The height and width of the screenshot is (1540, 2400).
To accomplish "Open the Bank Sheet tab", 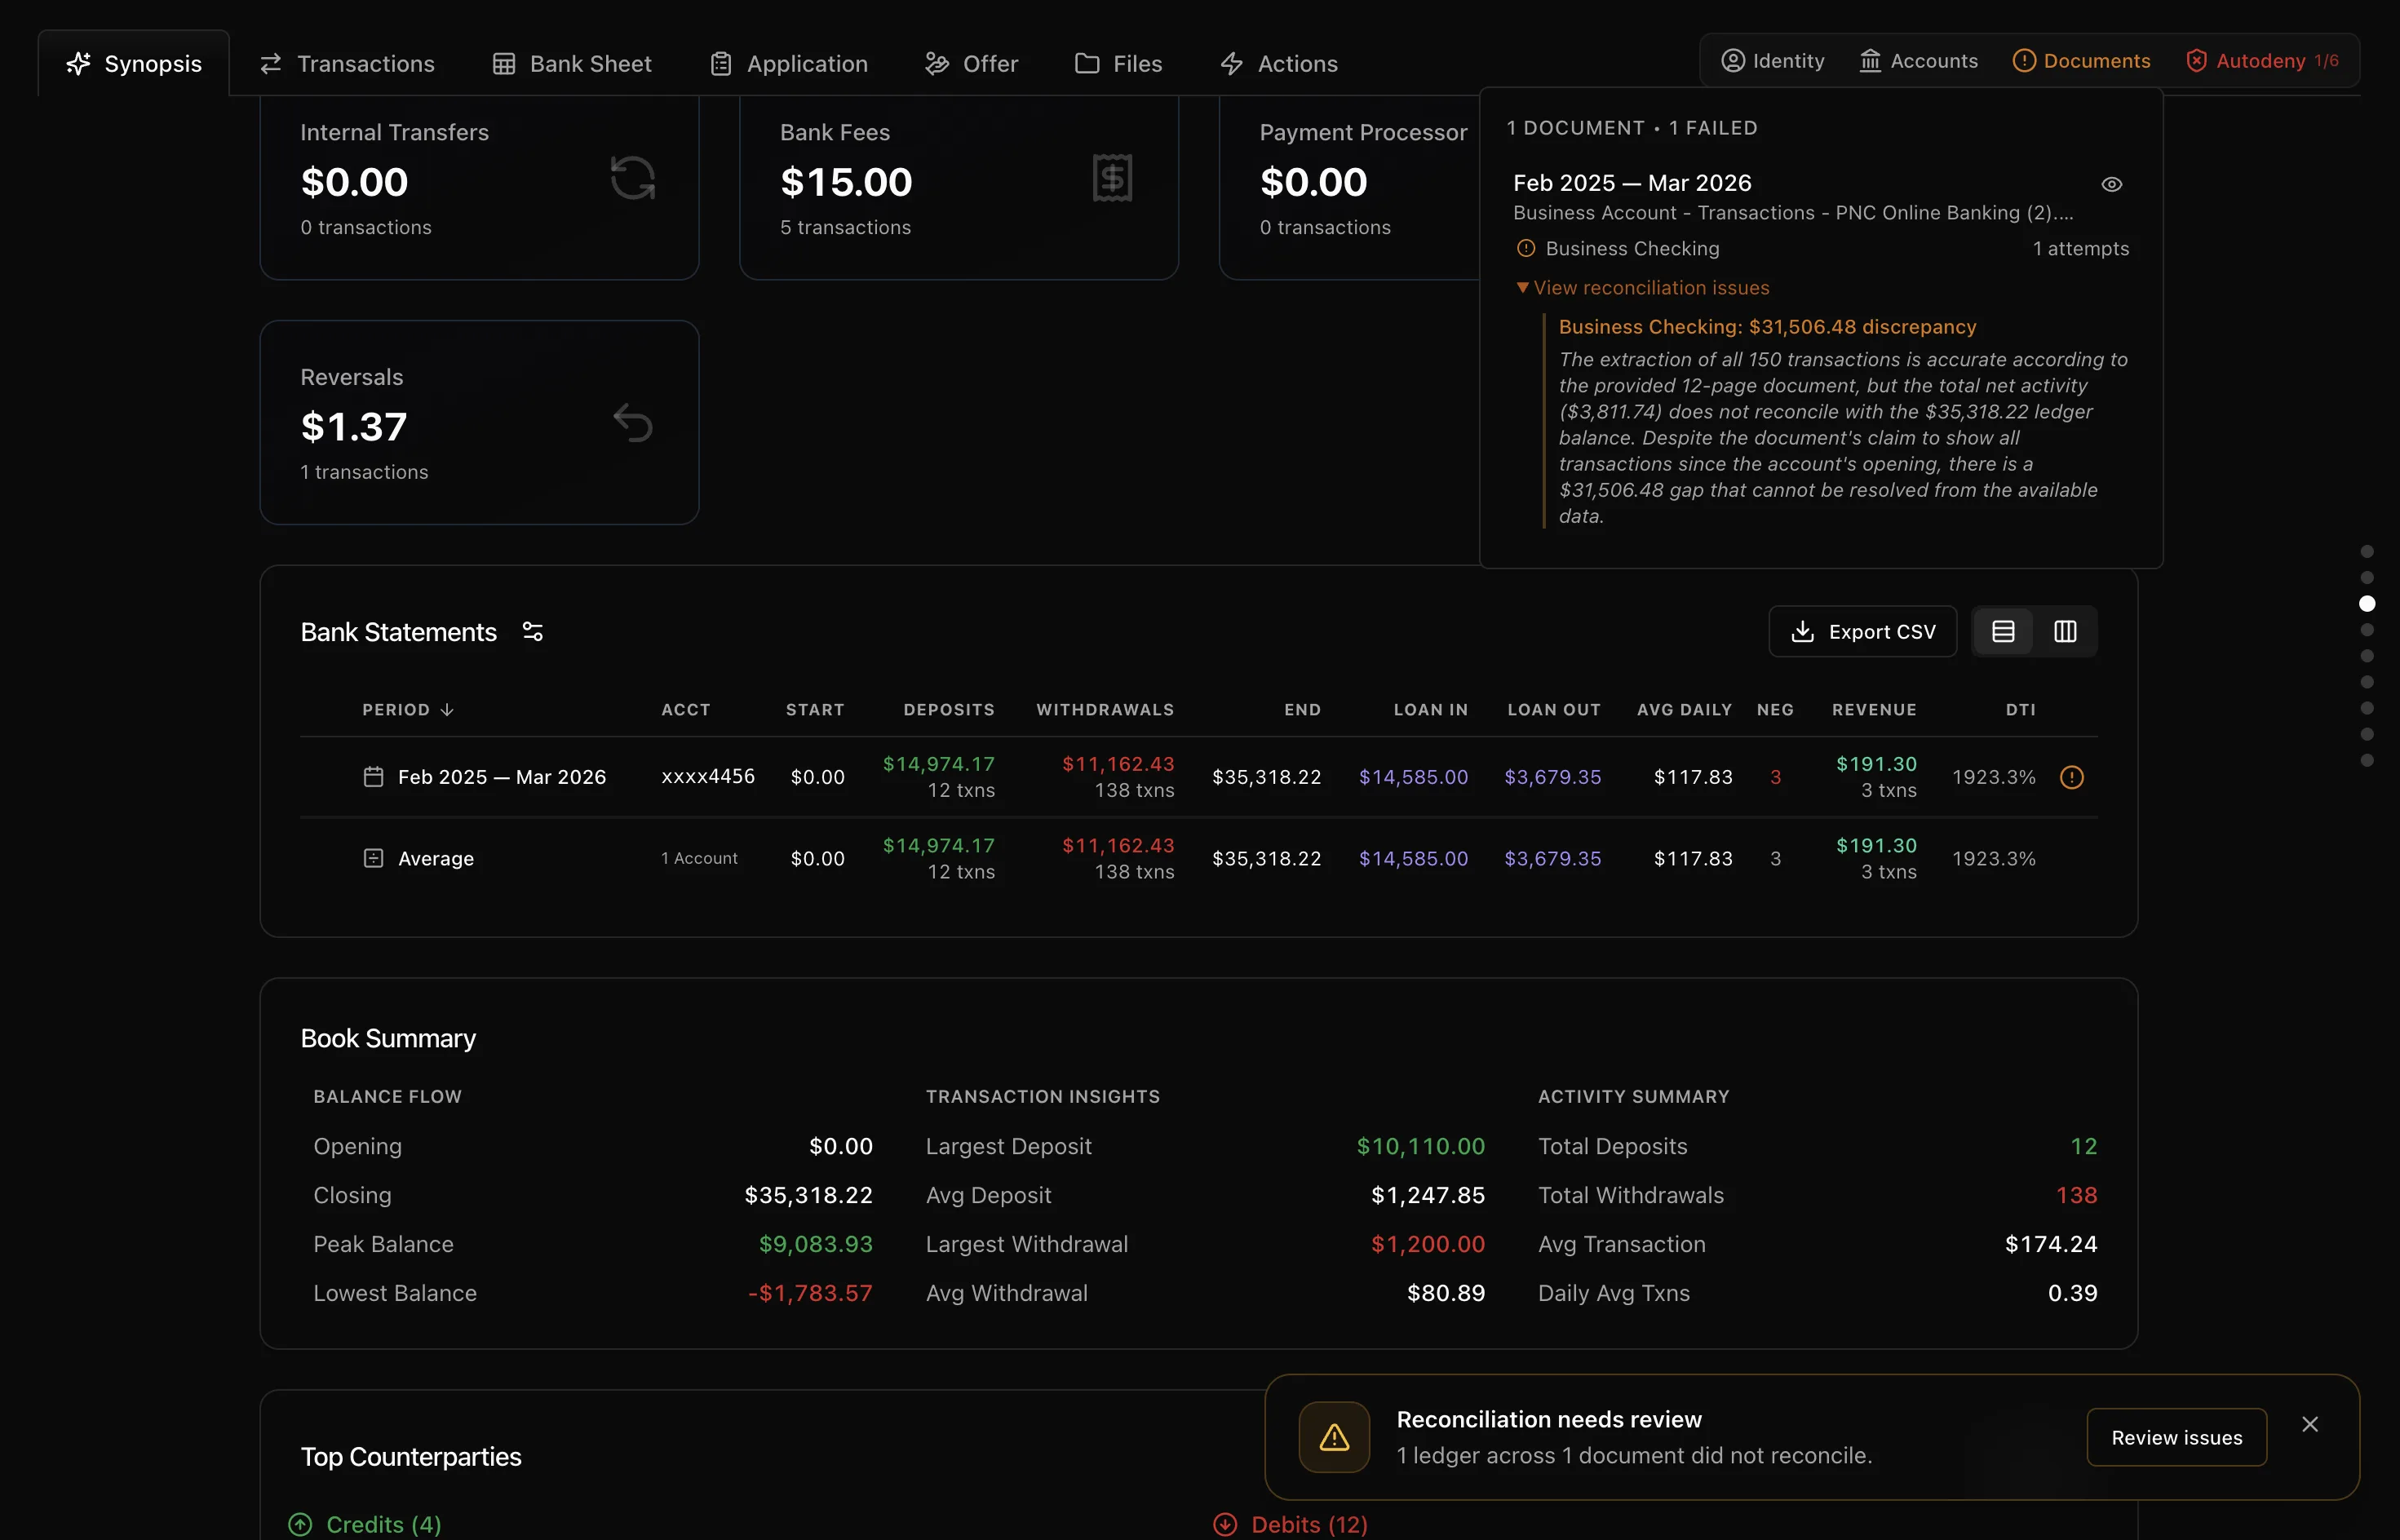I will click(572, 63).
